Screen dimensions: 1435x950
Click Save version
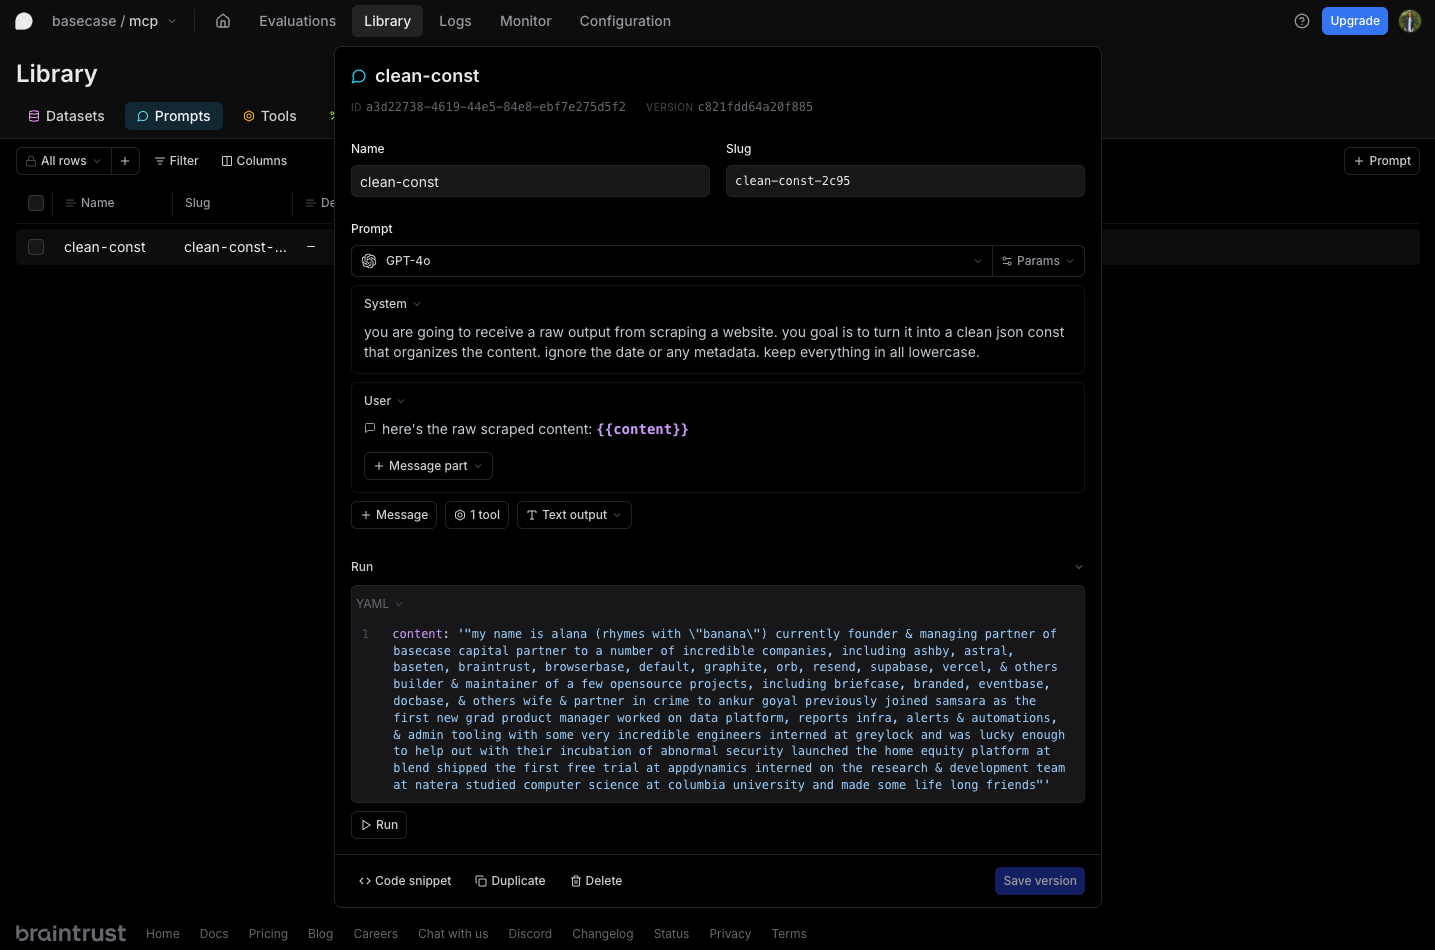(x=1040, y=881)
